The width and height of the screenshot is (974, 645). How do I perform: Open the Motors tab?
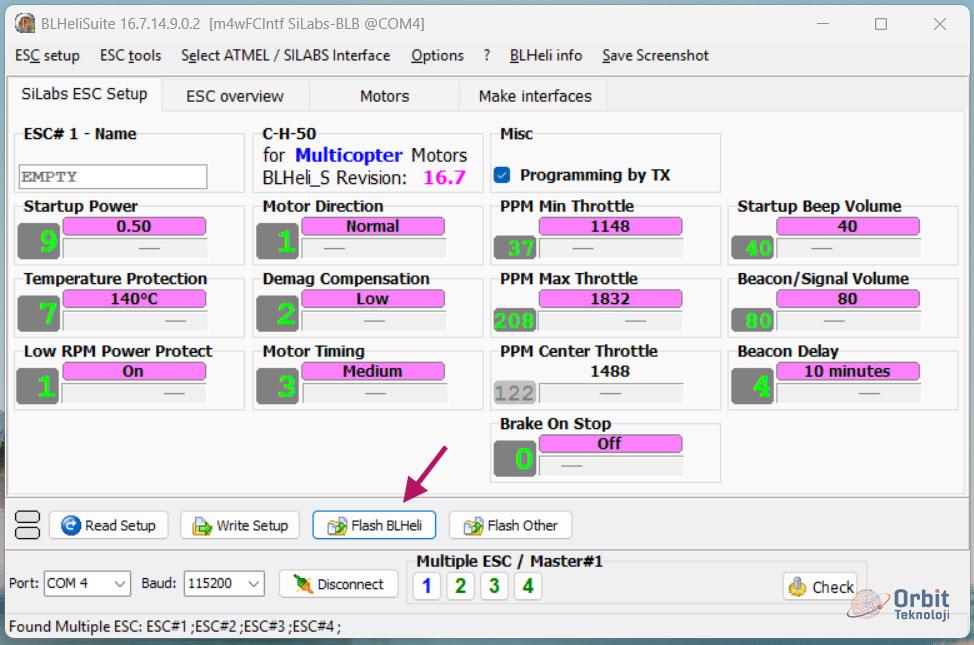coord(384,96)
